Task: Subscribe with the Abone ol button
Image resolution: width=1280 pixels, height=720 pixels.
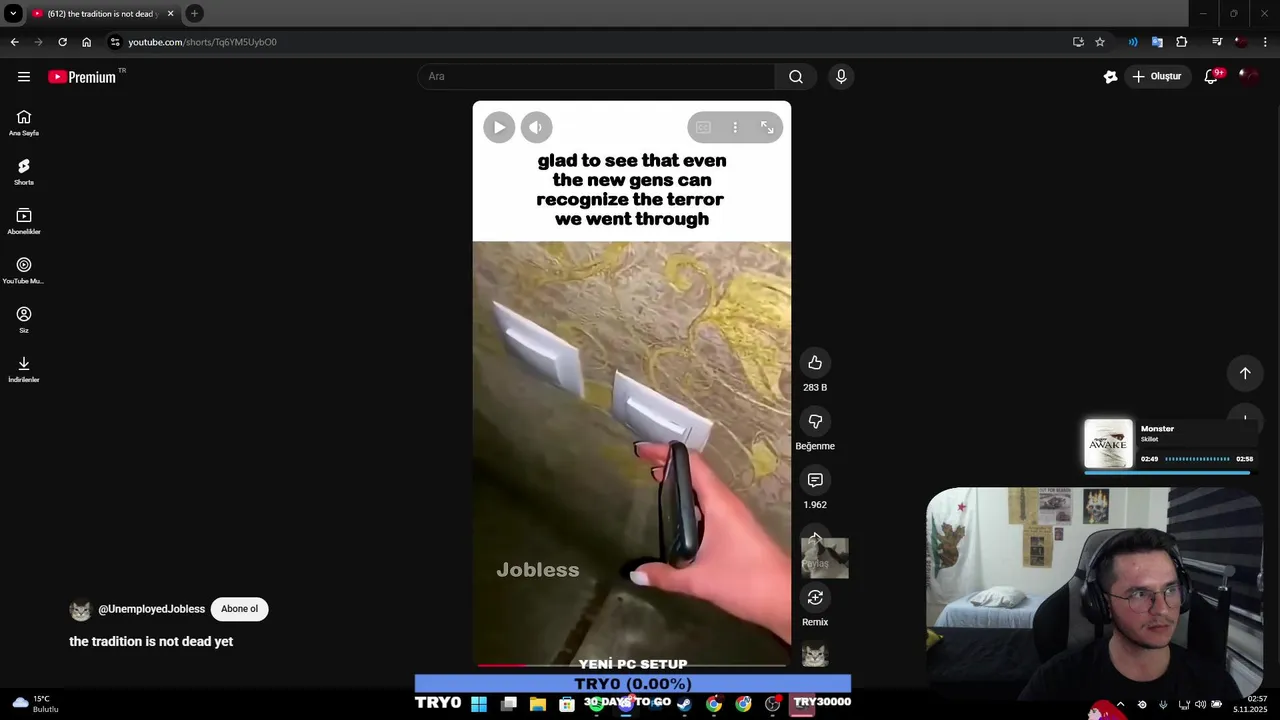Action: pyautogui.click(x=239, y=609)
